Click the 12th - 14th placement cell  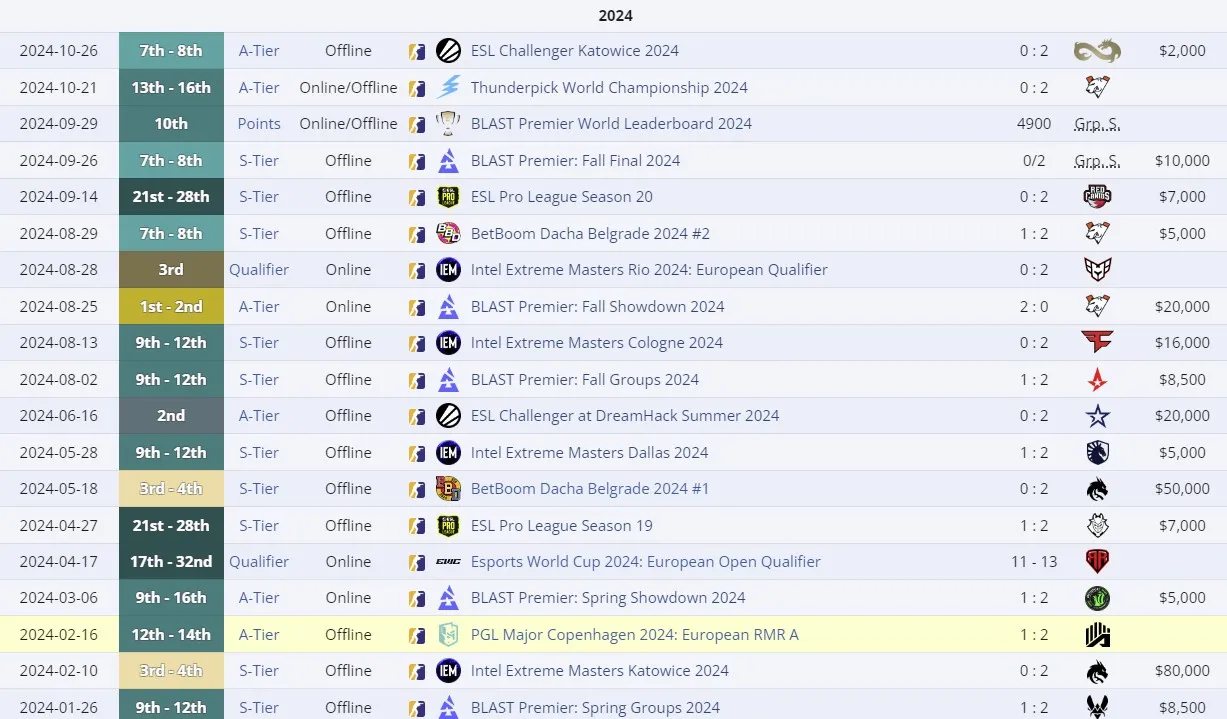171,635
